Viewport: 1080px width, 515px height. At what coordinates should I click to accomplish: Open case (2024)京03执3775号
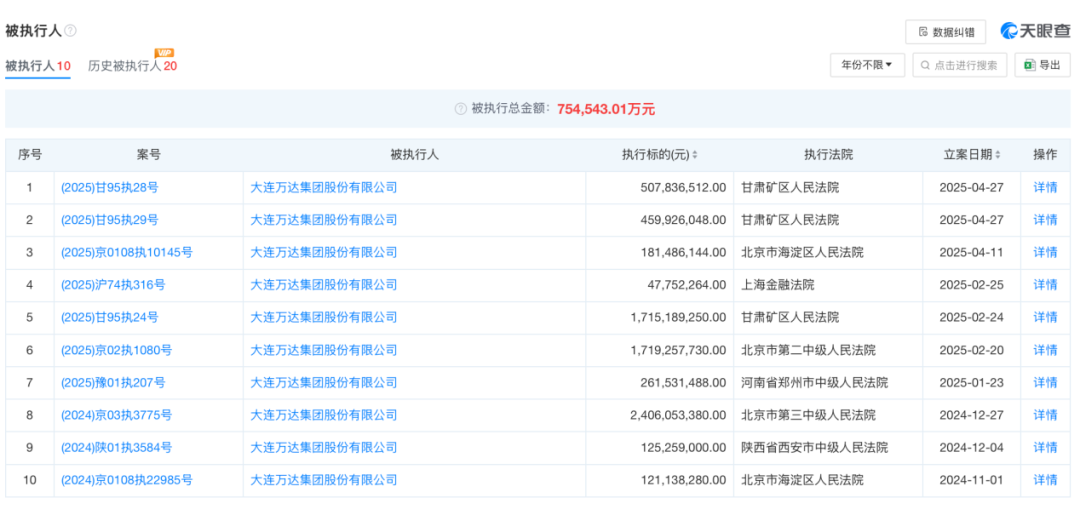point(116,415)
